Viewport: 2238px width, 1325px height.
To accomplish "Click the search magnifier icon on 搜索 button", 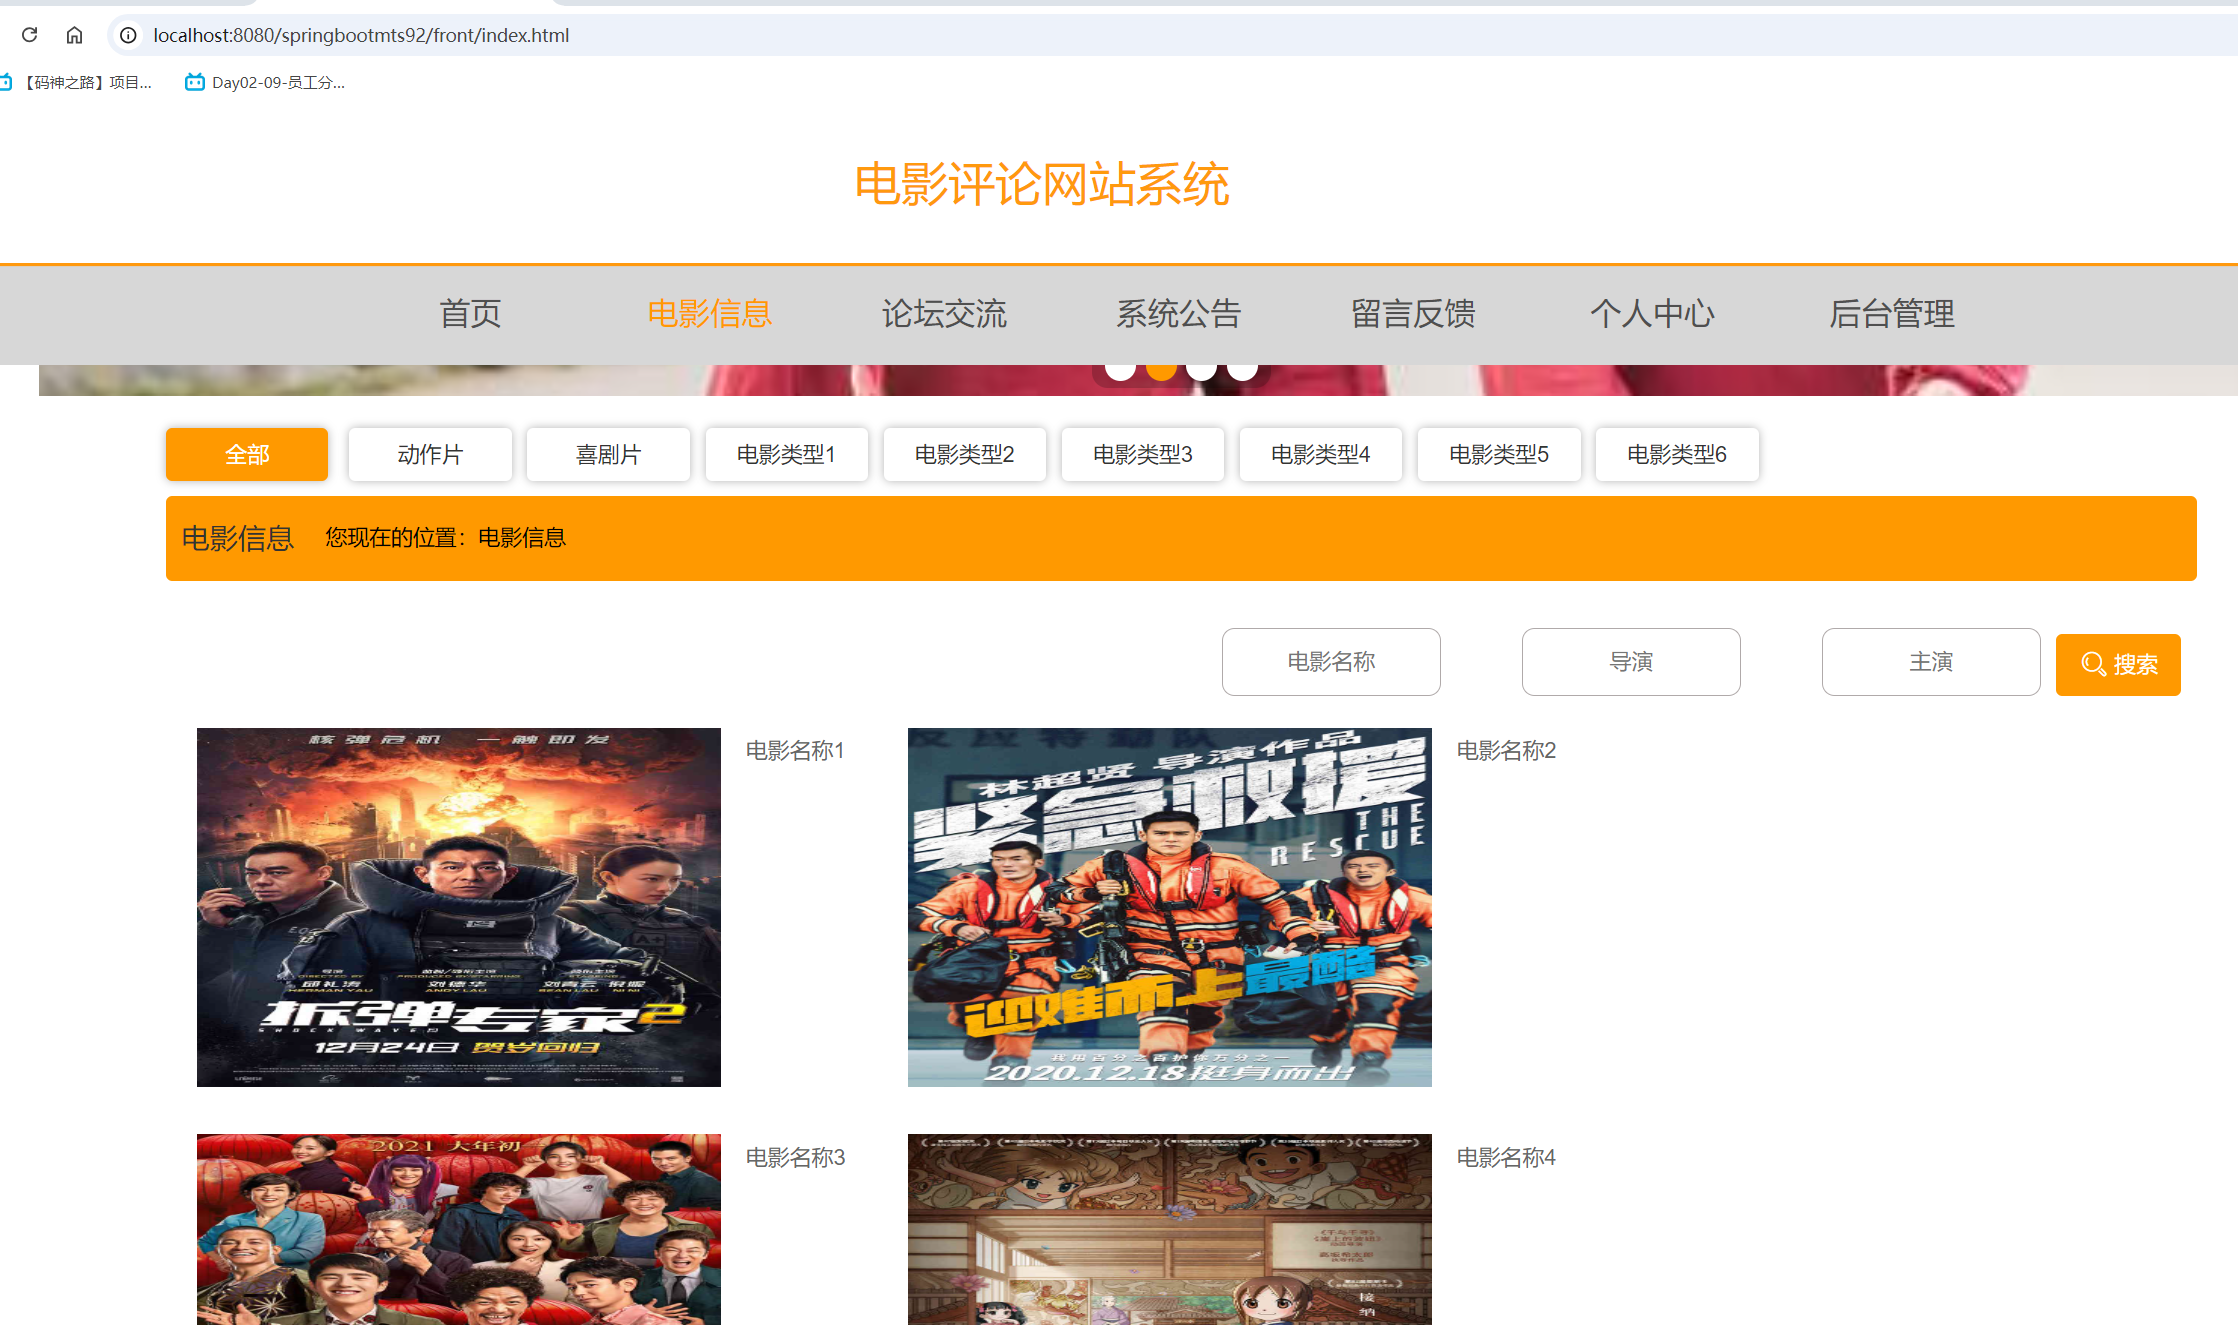I will (x=2094, y=664).
